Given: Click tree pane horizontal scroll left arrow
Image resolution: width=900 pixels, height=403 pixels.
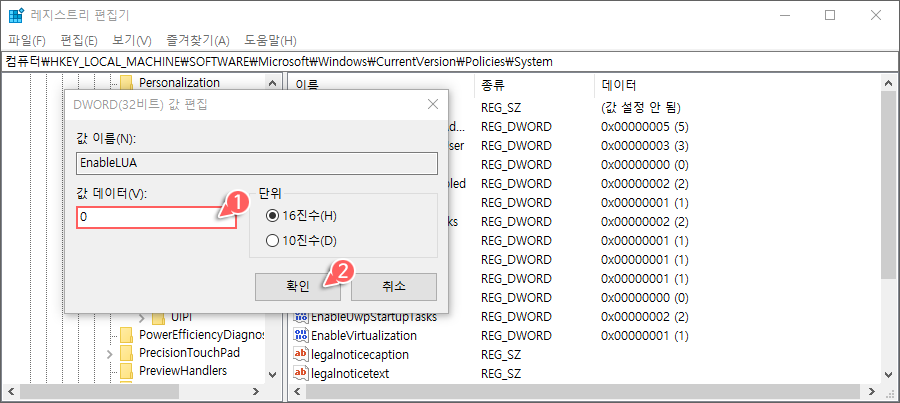Looking at the screenshot, I should point(10,392).
